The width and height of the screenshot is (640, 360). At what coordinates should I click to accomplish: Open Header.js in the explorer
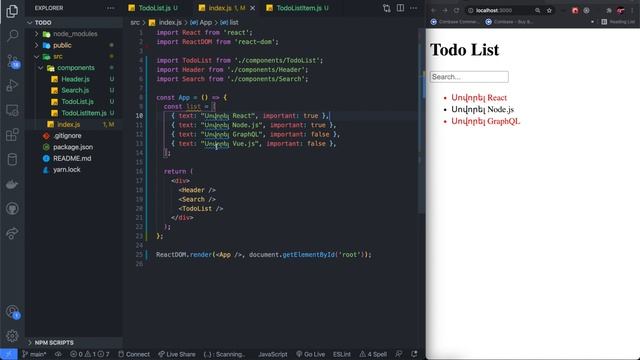click(x=76, y=79)
